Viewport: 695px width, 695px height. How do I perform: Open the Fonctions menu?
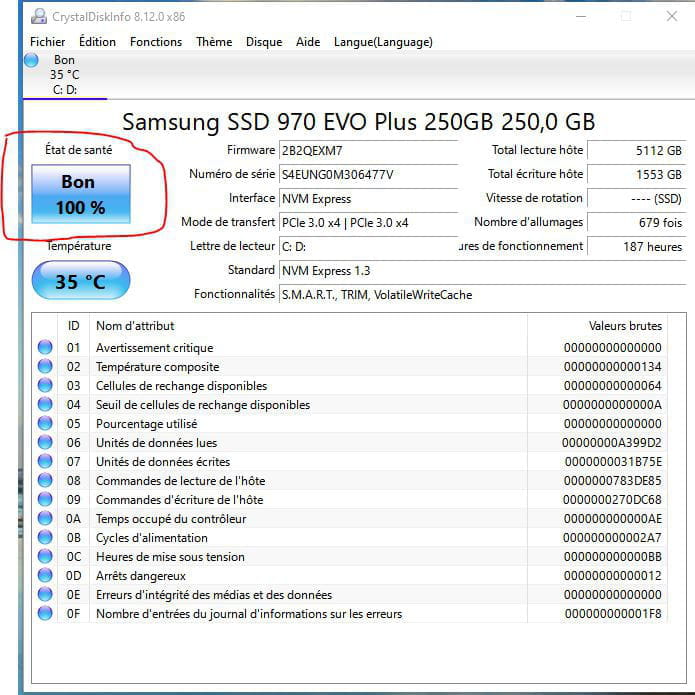(x=156, y=42)
